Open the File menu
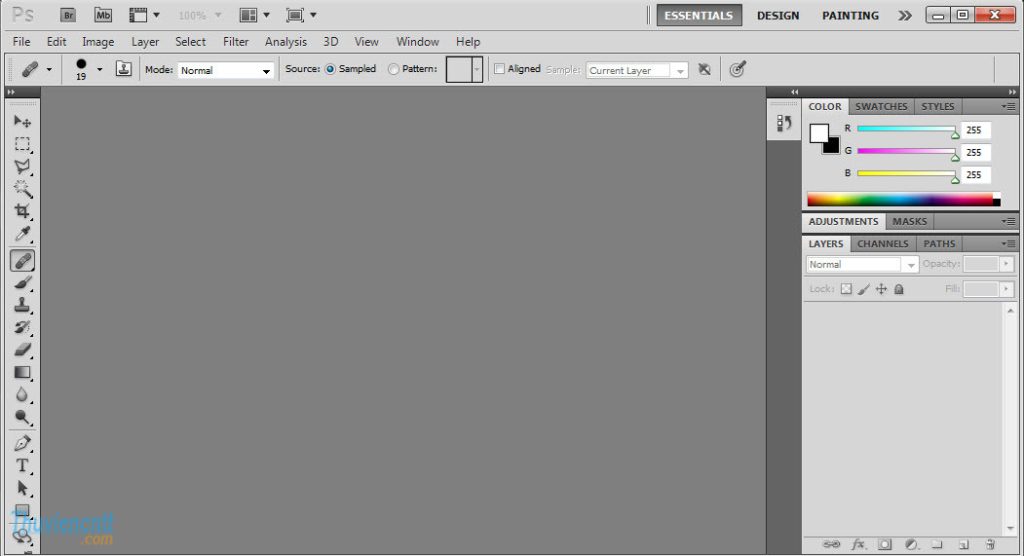The height and width of the screenshot is (556, 1024). point(22,41)
